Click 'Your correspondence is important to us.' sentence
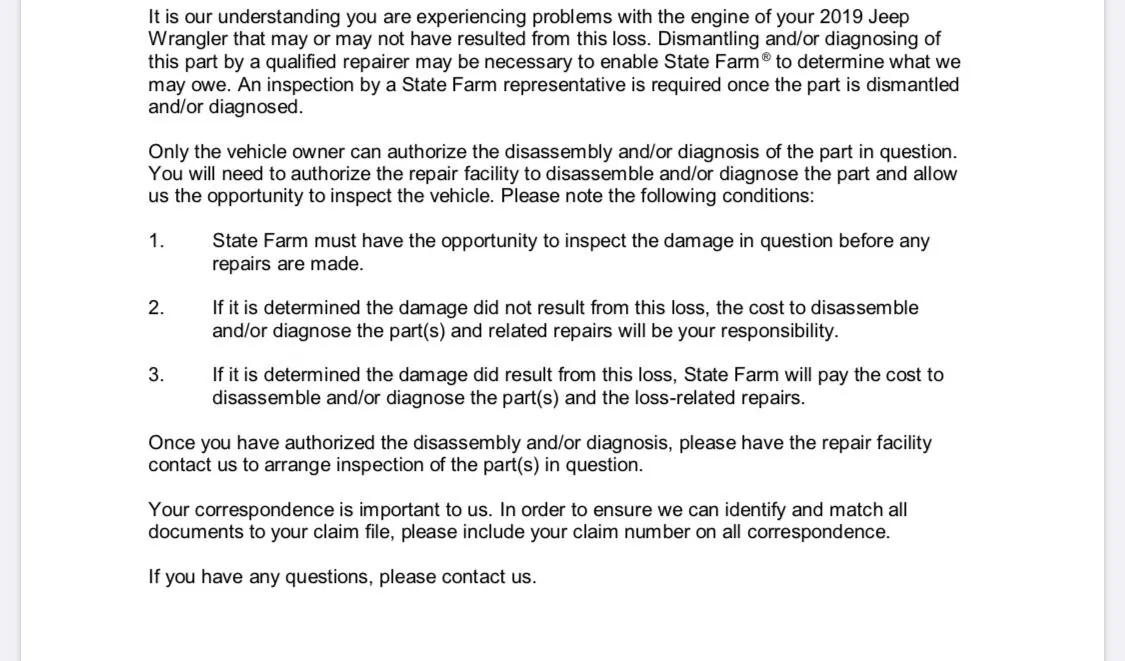The width and height of the screenshot is (1125, 661). [x=320, y=510]
